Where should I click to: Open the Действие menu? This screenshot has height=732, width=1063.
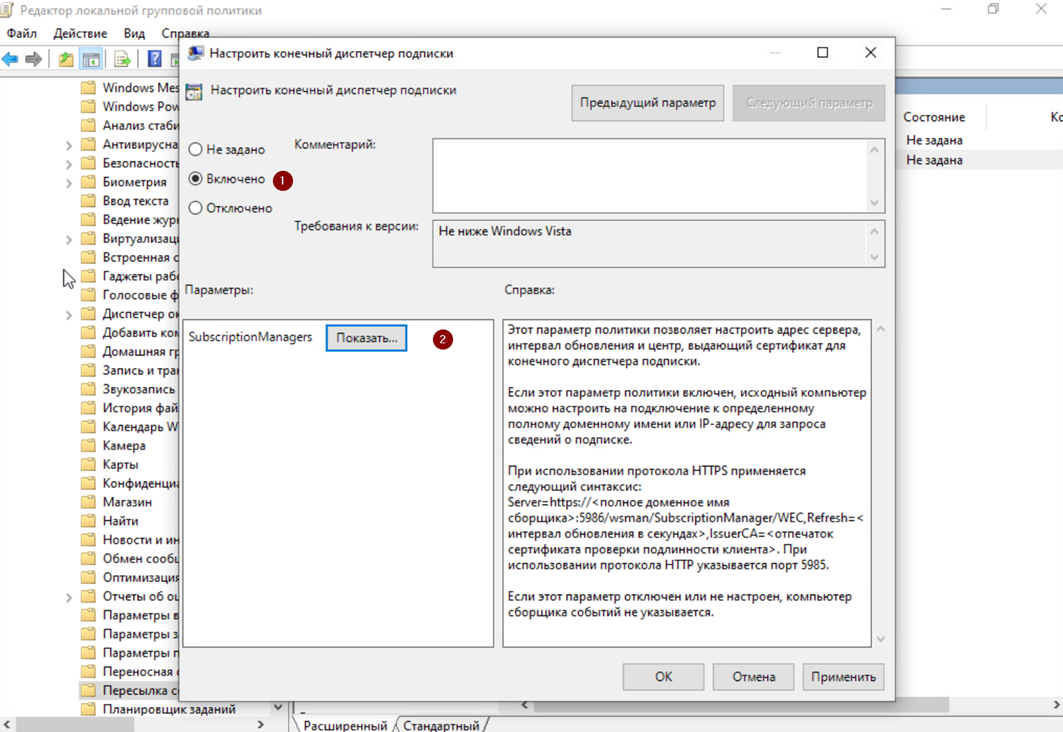point(80,33)
